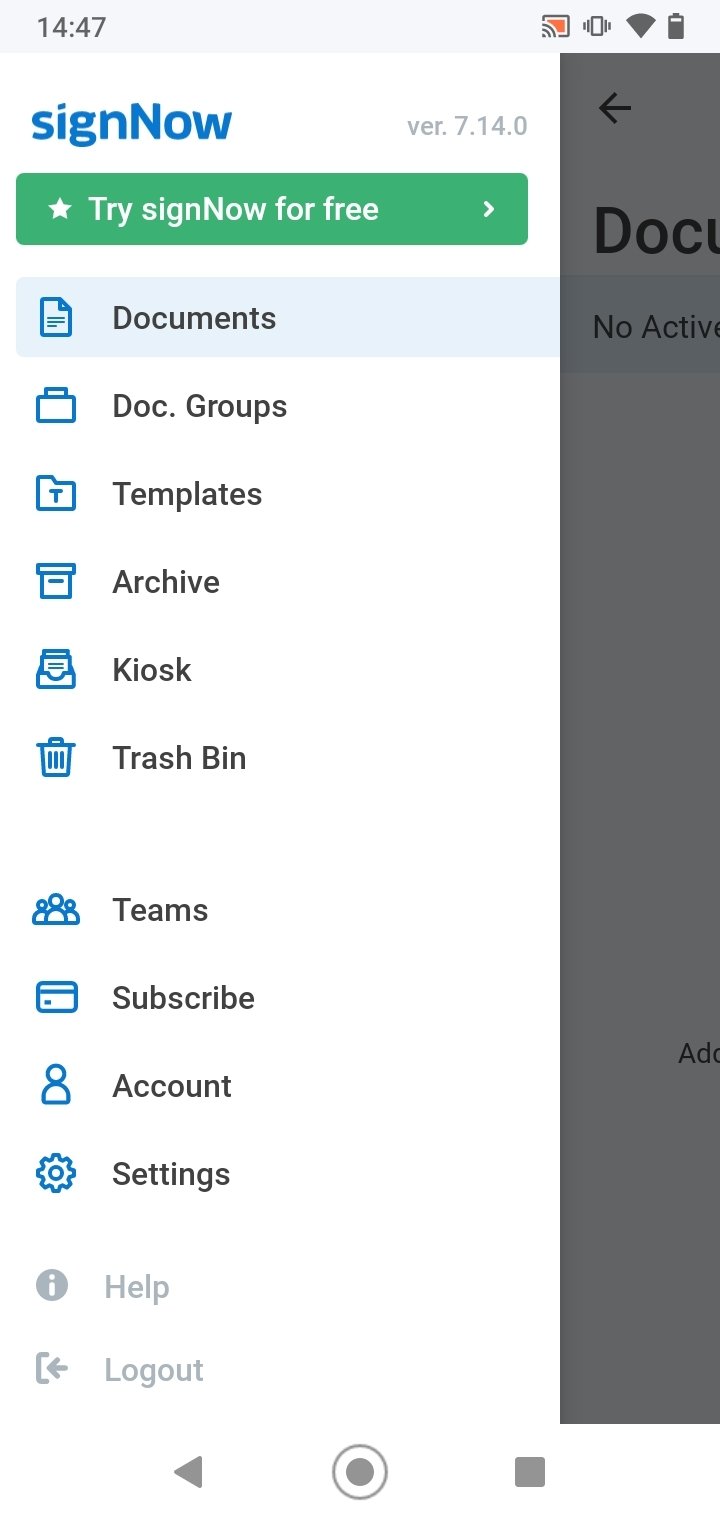The width and height of the screenshot is (720, 1520).
Task: Click the Kiosk inbox icon
Action: tap(56, 670)
